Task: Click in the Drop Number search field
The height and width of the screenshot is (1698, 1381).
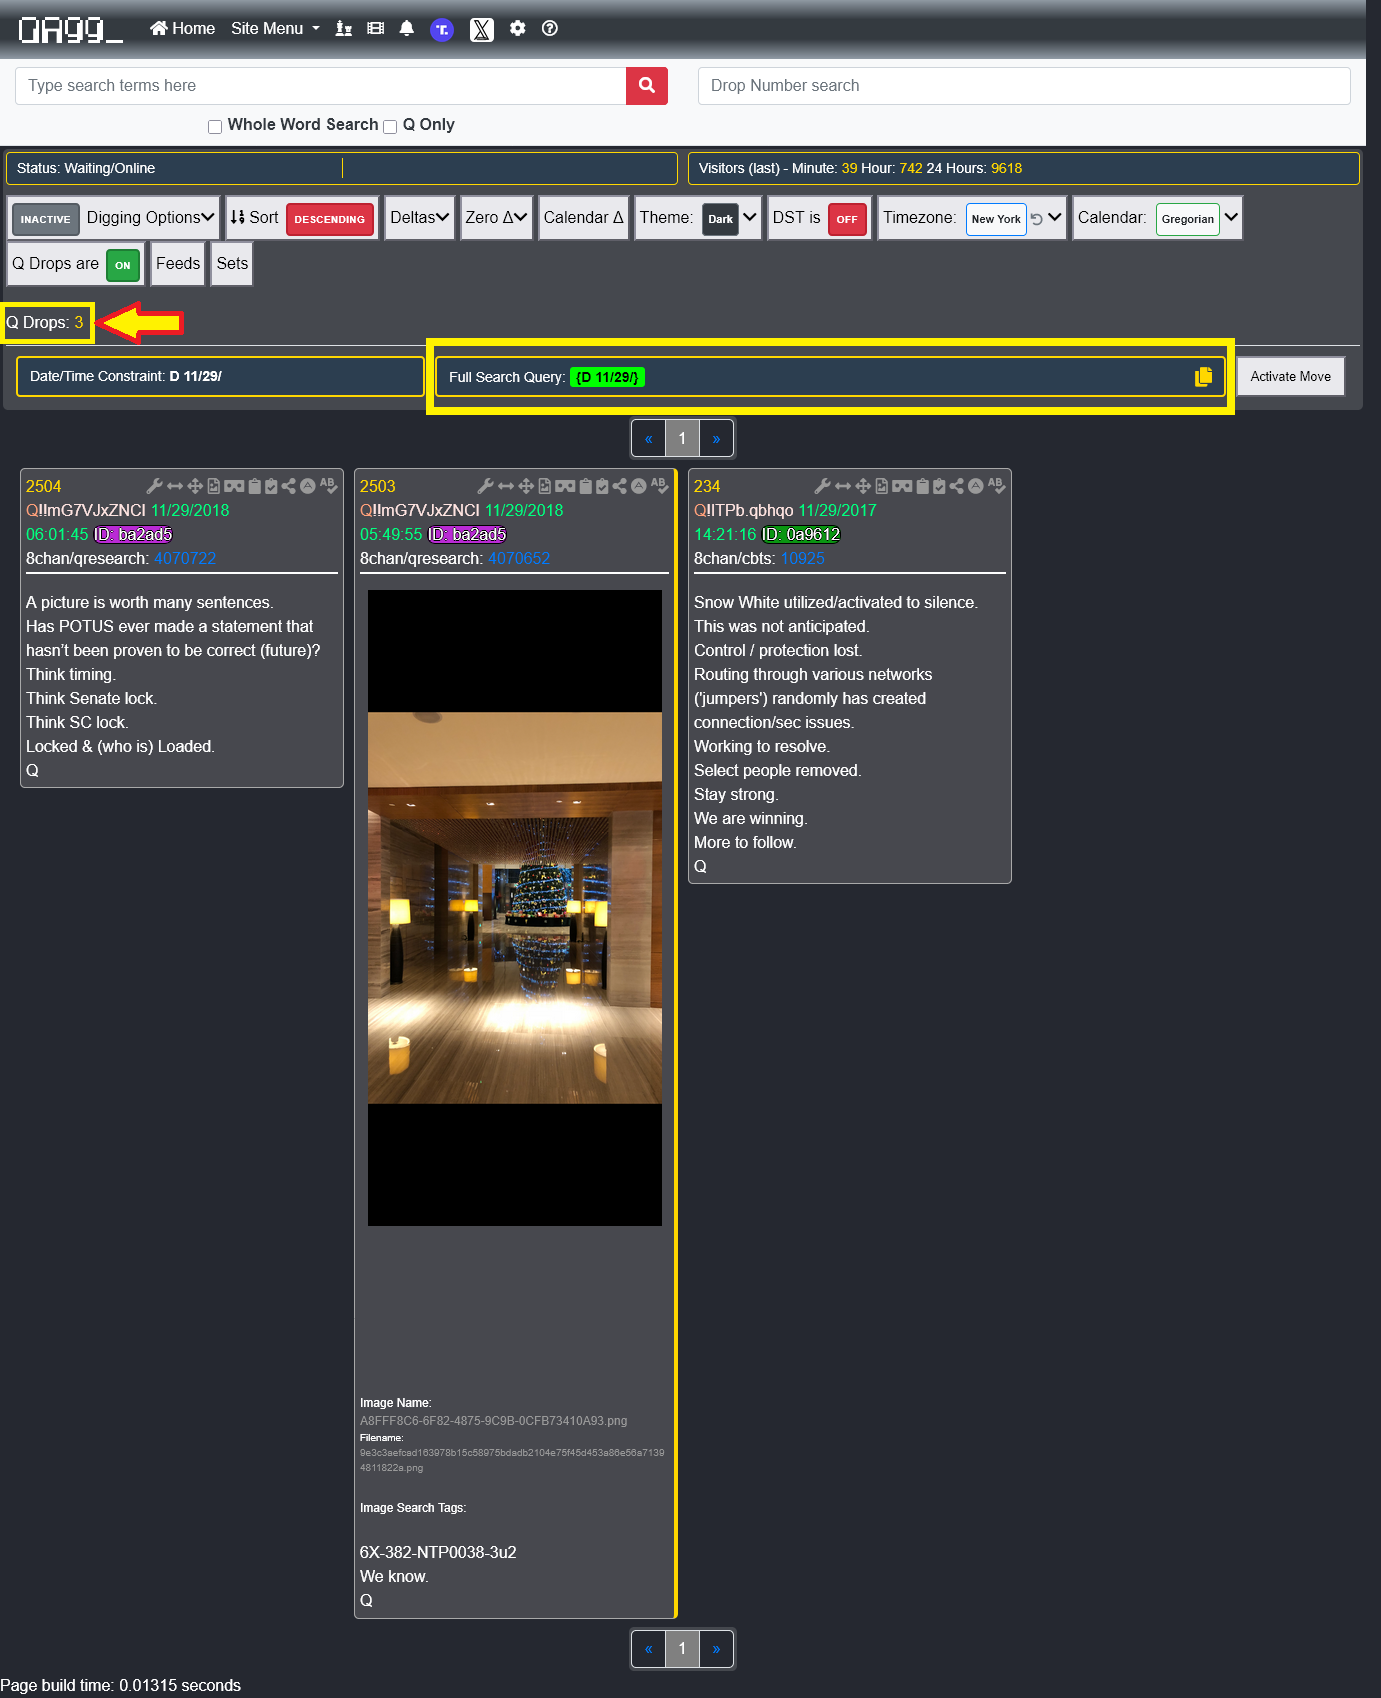Action: 1023,86
